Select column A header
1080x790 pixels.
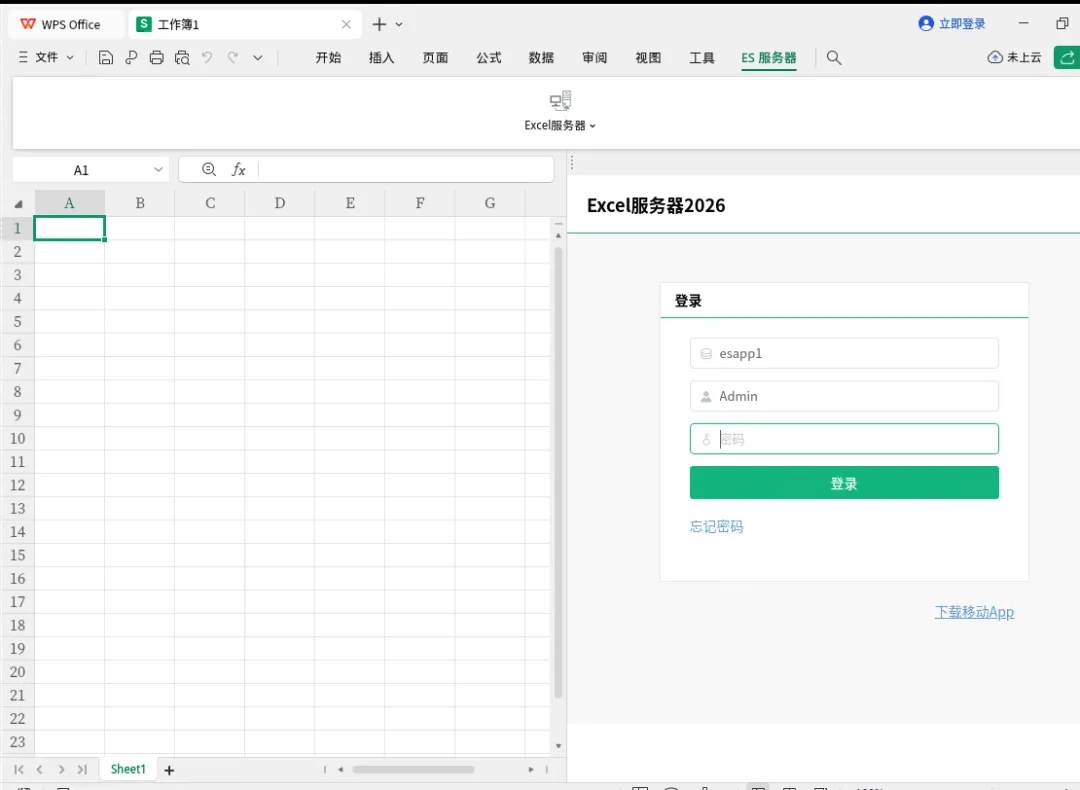(70, 203)
